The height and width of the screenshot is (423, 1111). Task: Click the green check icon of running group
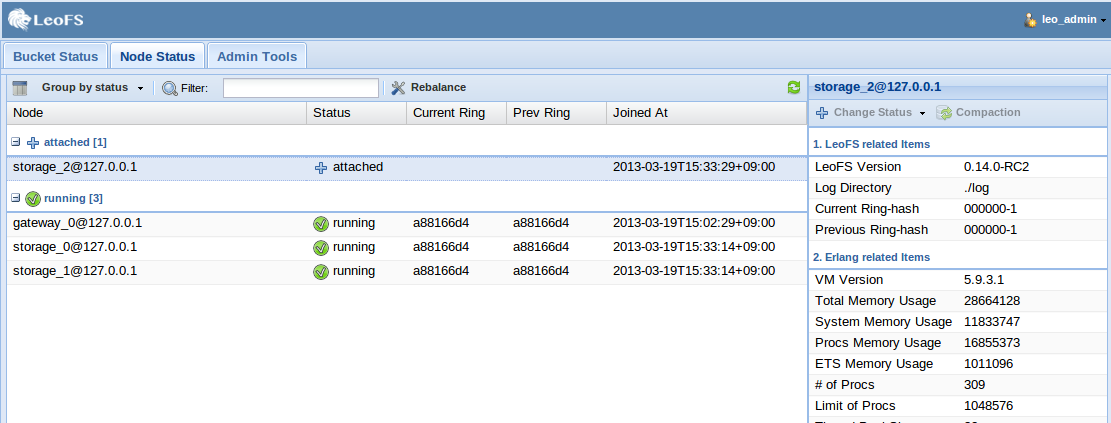(33, 198)
